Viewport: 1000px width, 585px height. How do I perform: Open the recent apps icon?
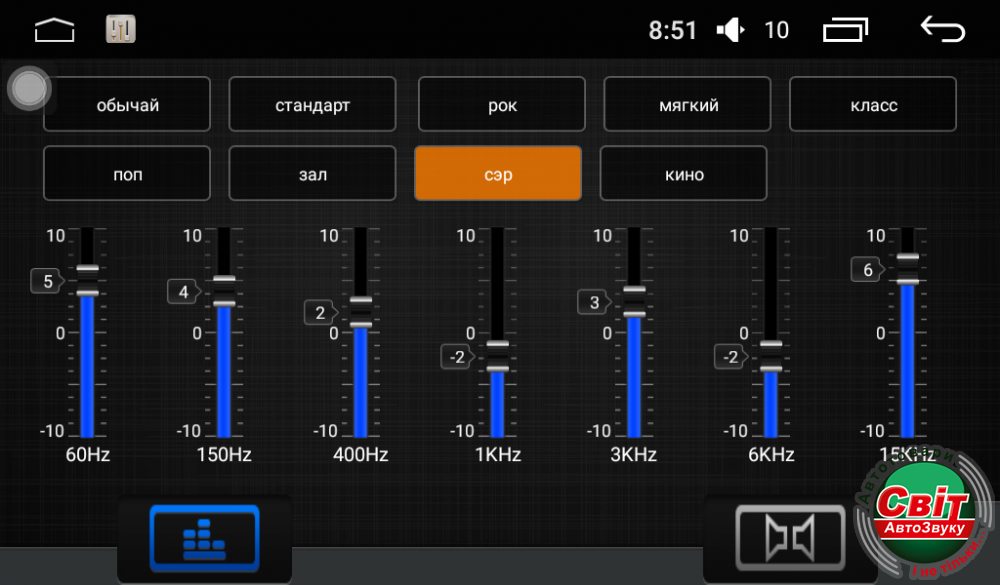pyautogui.click(x=846, y=31)
